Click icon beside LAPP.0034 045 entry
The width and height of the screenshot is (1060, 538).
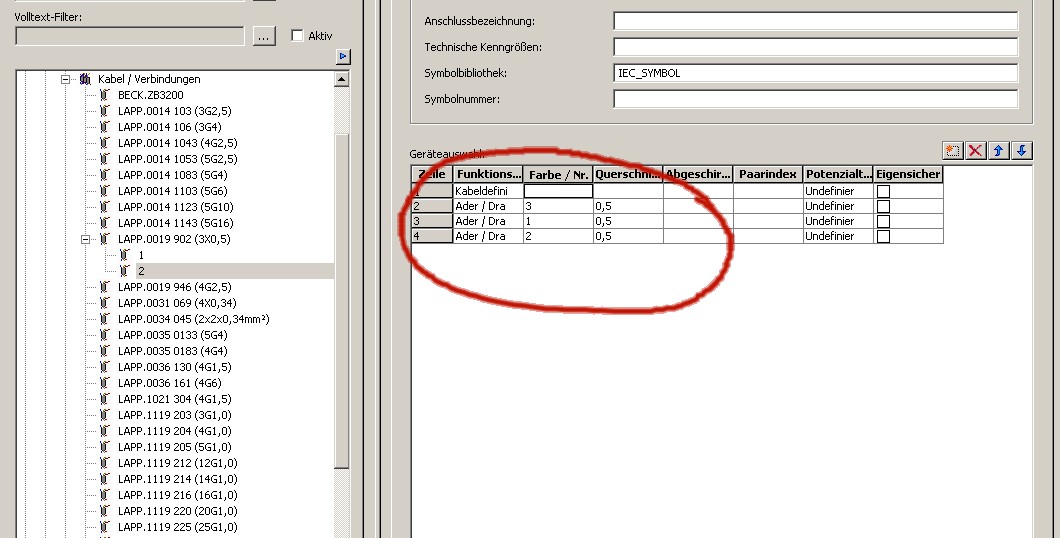click(x=105, y=319)
